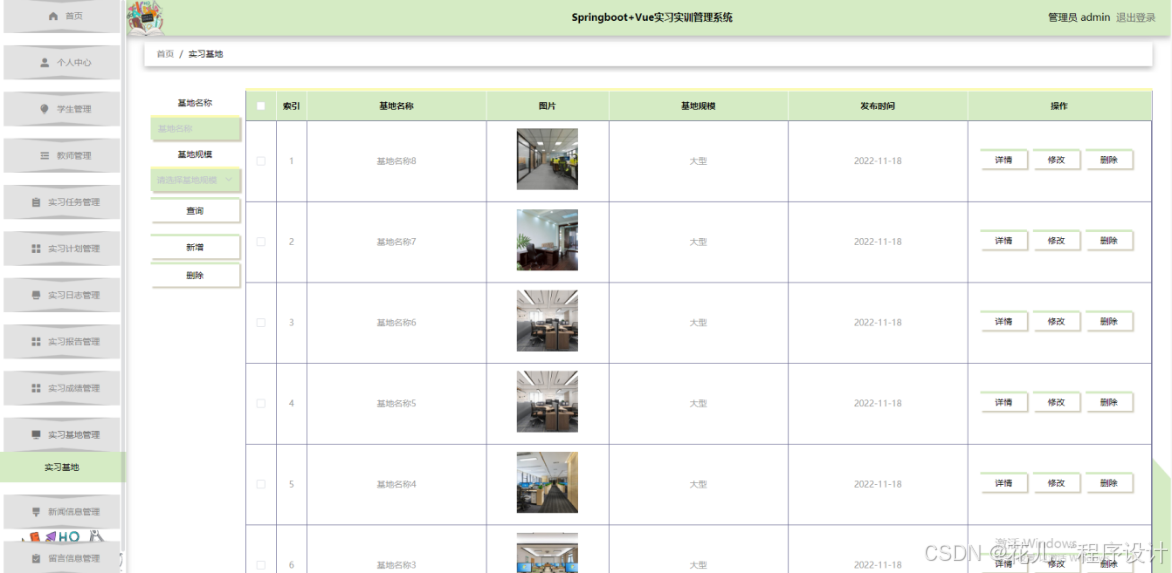
Task: Click the 基地名称 search input field
Action: (x=195, y=128)
